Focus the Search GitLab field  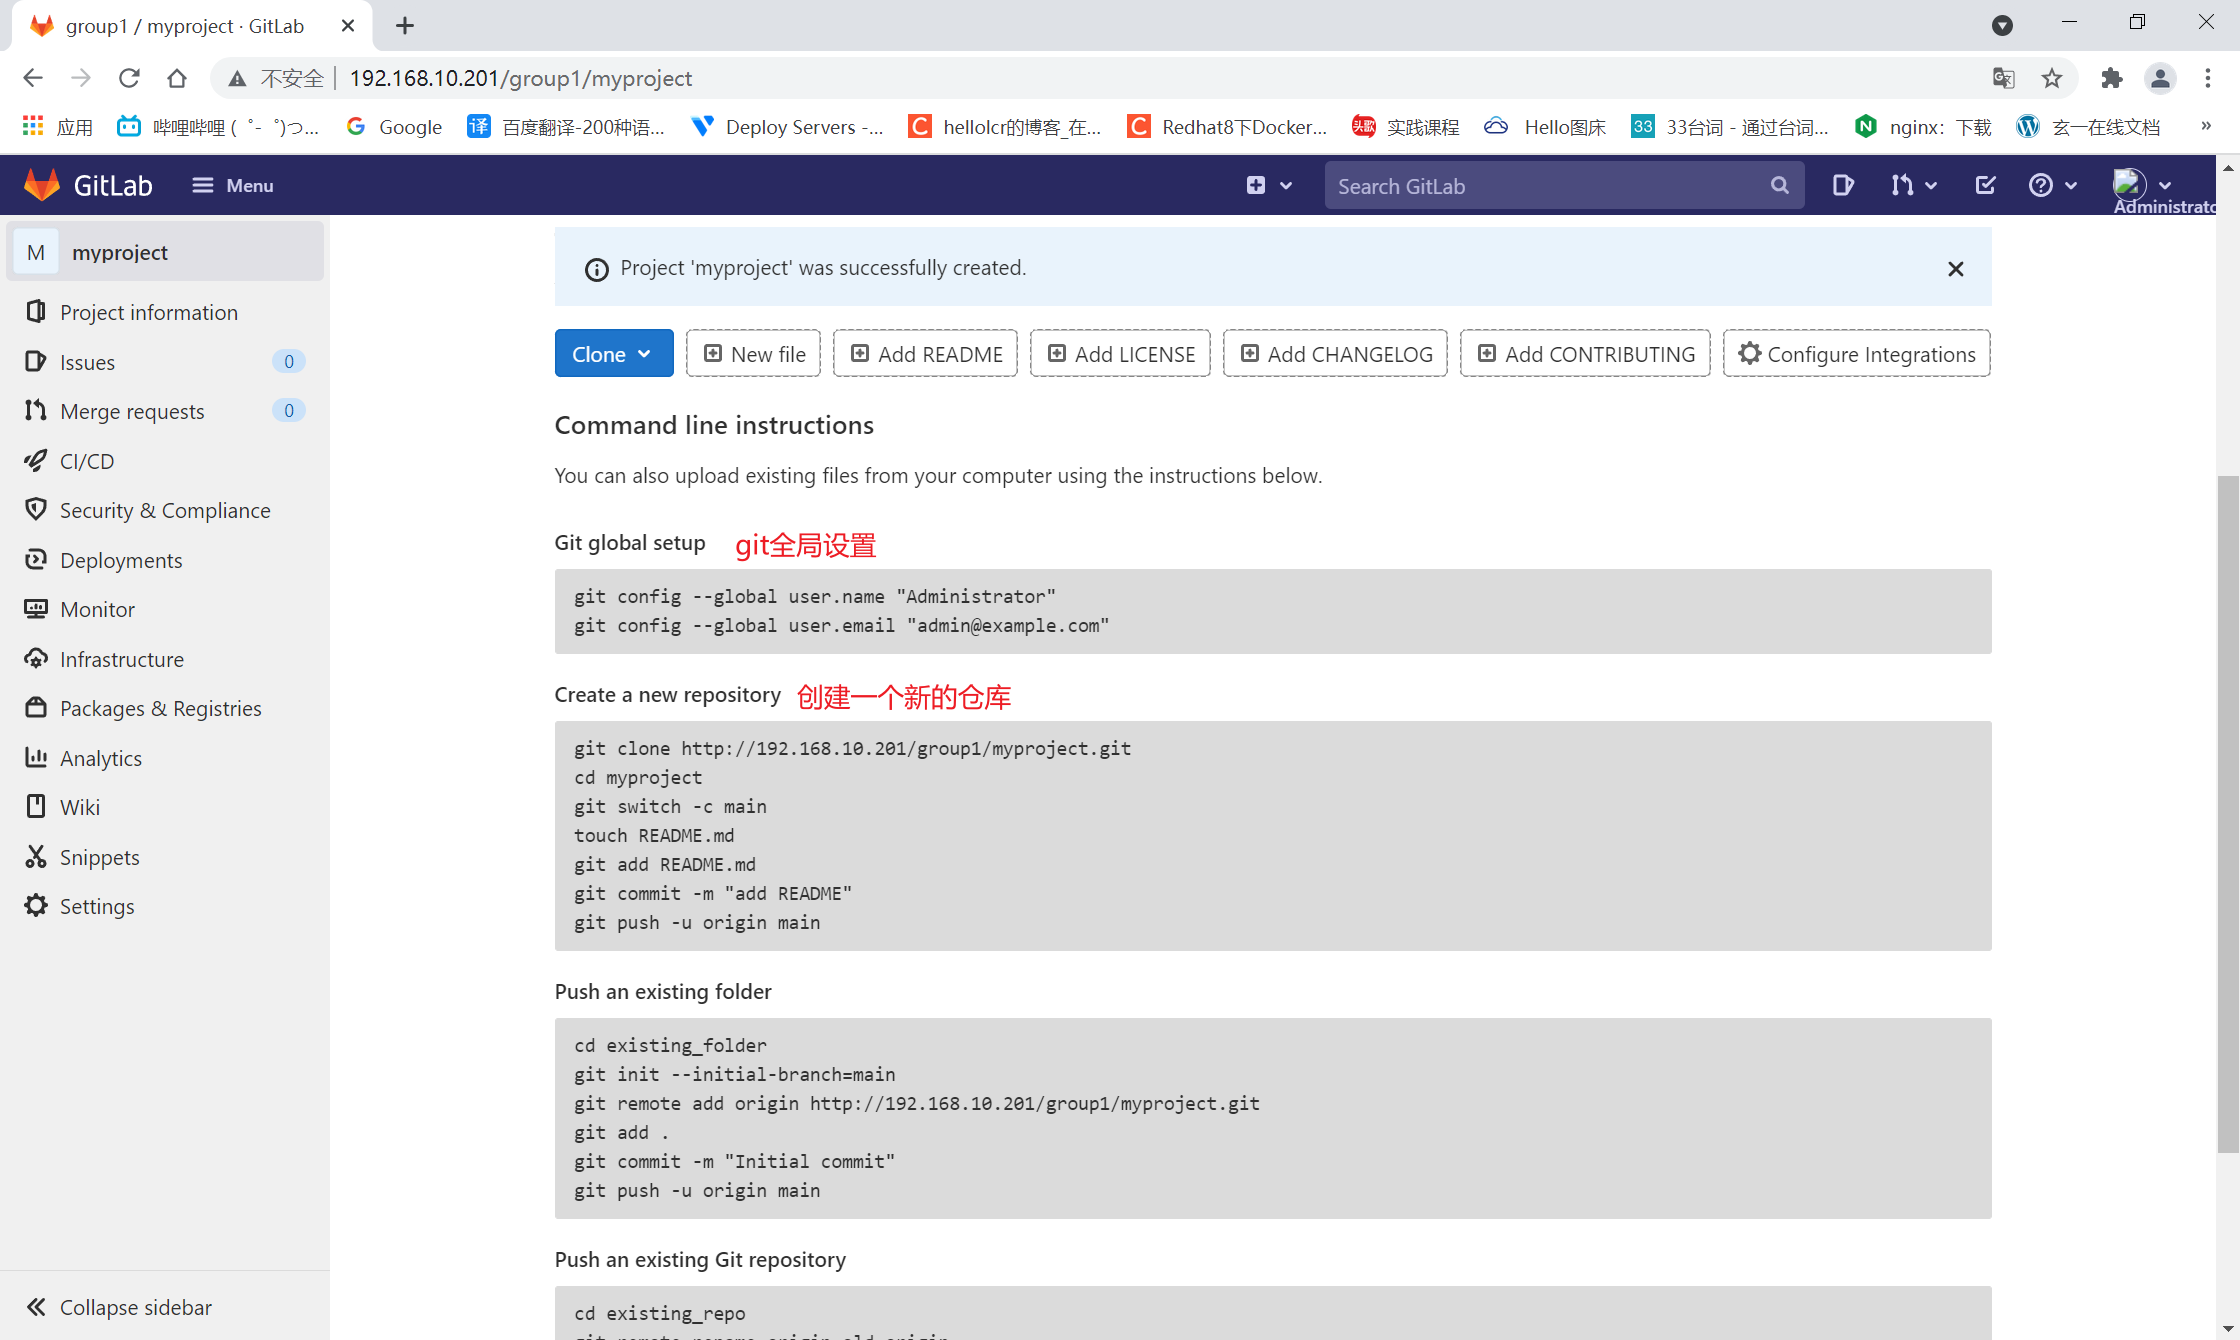pos(1545,186)
